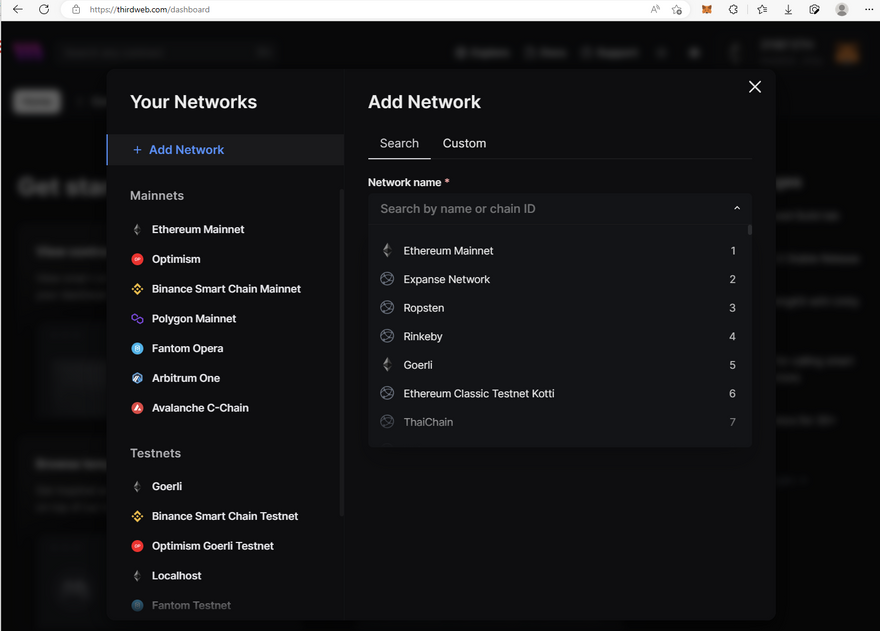Click the Goerli icon under Testnets
The image size is (880, 631).
[137, 486]
